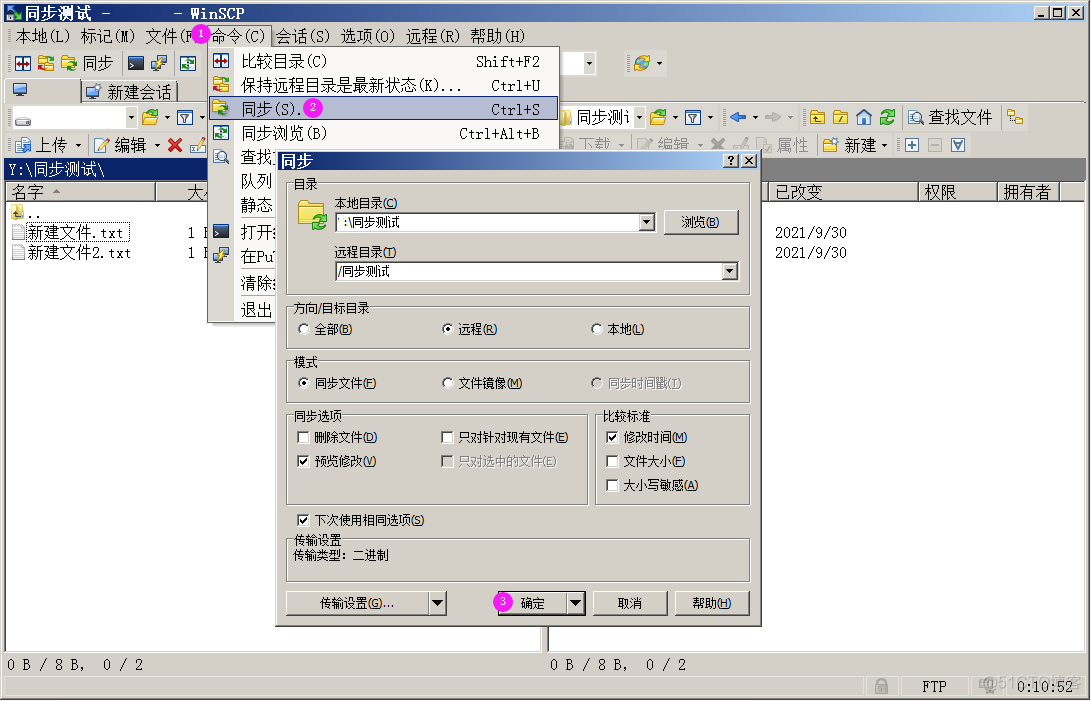The height and width of the screenshot is (701, 1091).
Task: Toggle the 预览修改 checkbox
Action: [x=303, y=461]
